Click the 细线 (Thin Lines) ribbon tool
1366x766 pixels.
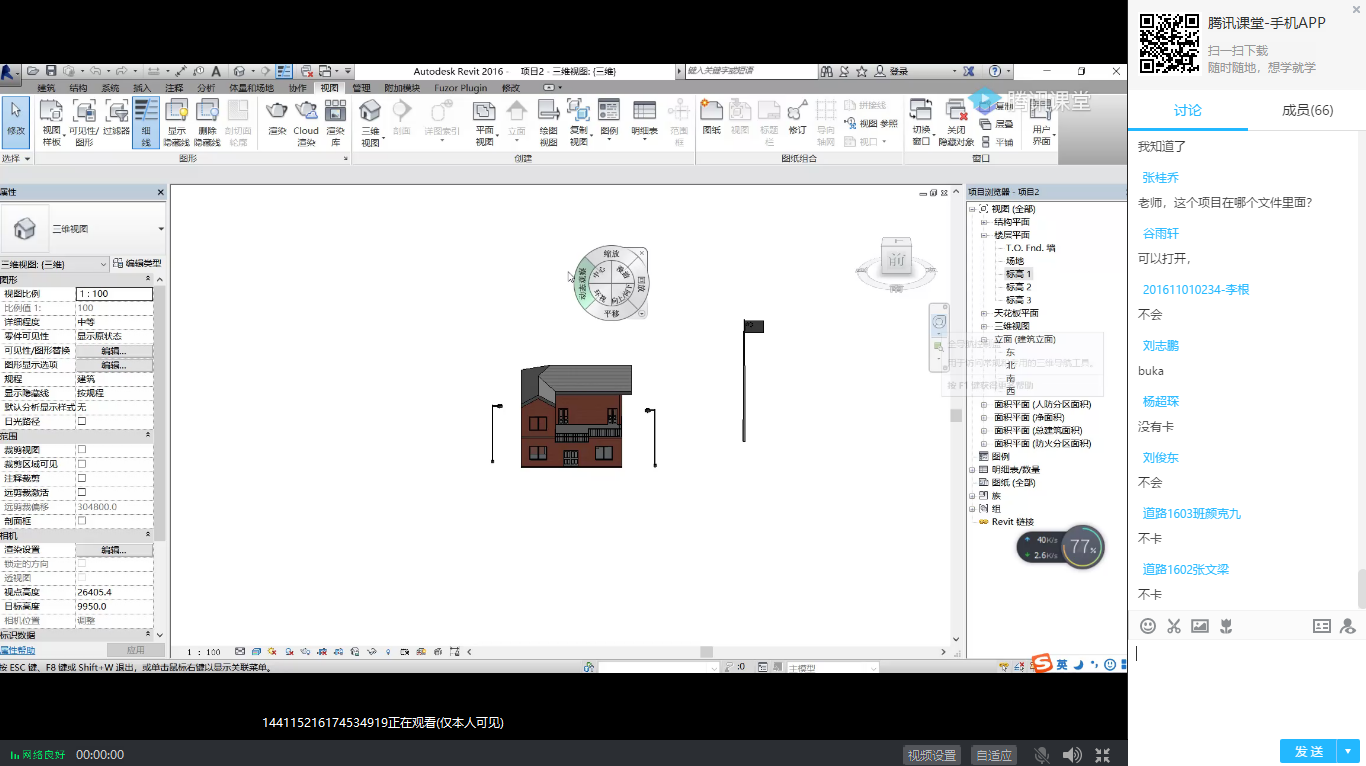pyautogui.click(x=146, y=122)
